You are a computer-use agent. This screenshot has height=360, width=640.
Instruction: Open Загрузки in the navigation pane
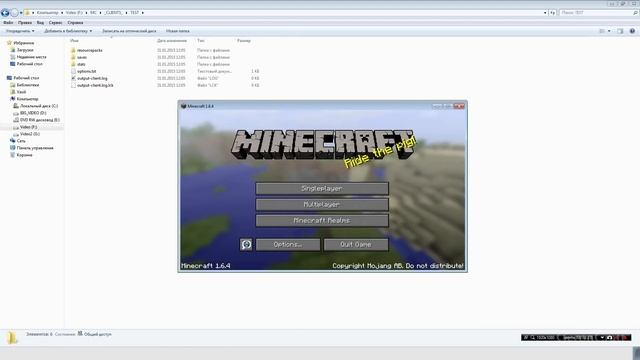pyautogui.click(x=25, y=50)
